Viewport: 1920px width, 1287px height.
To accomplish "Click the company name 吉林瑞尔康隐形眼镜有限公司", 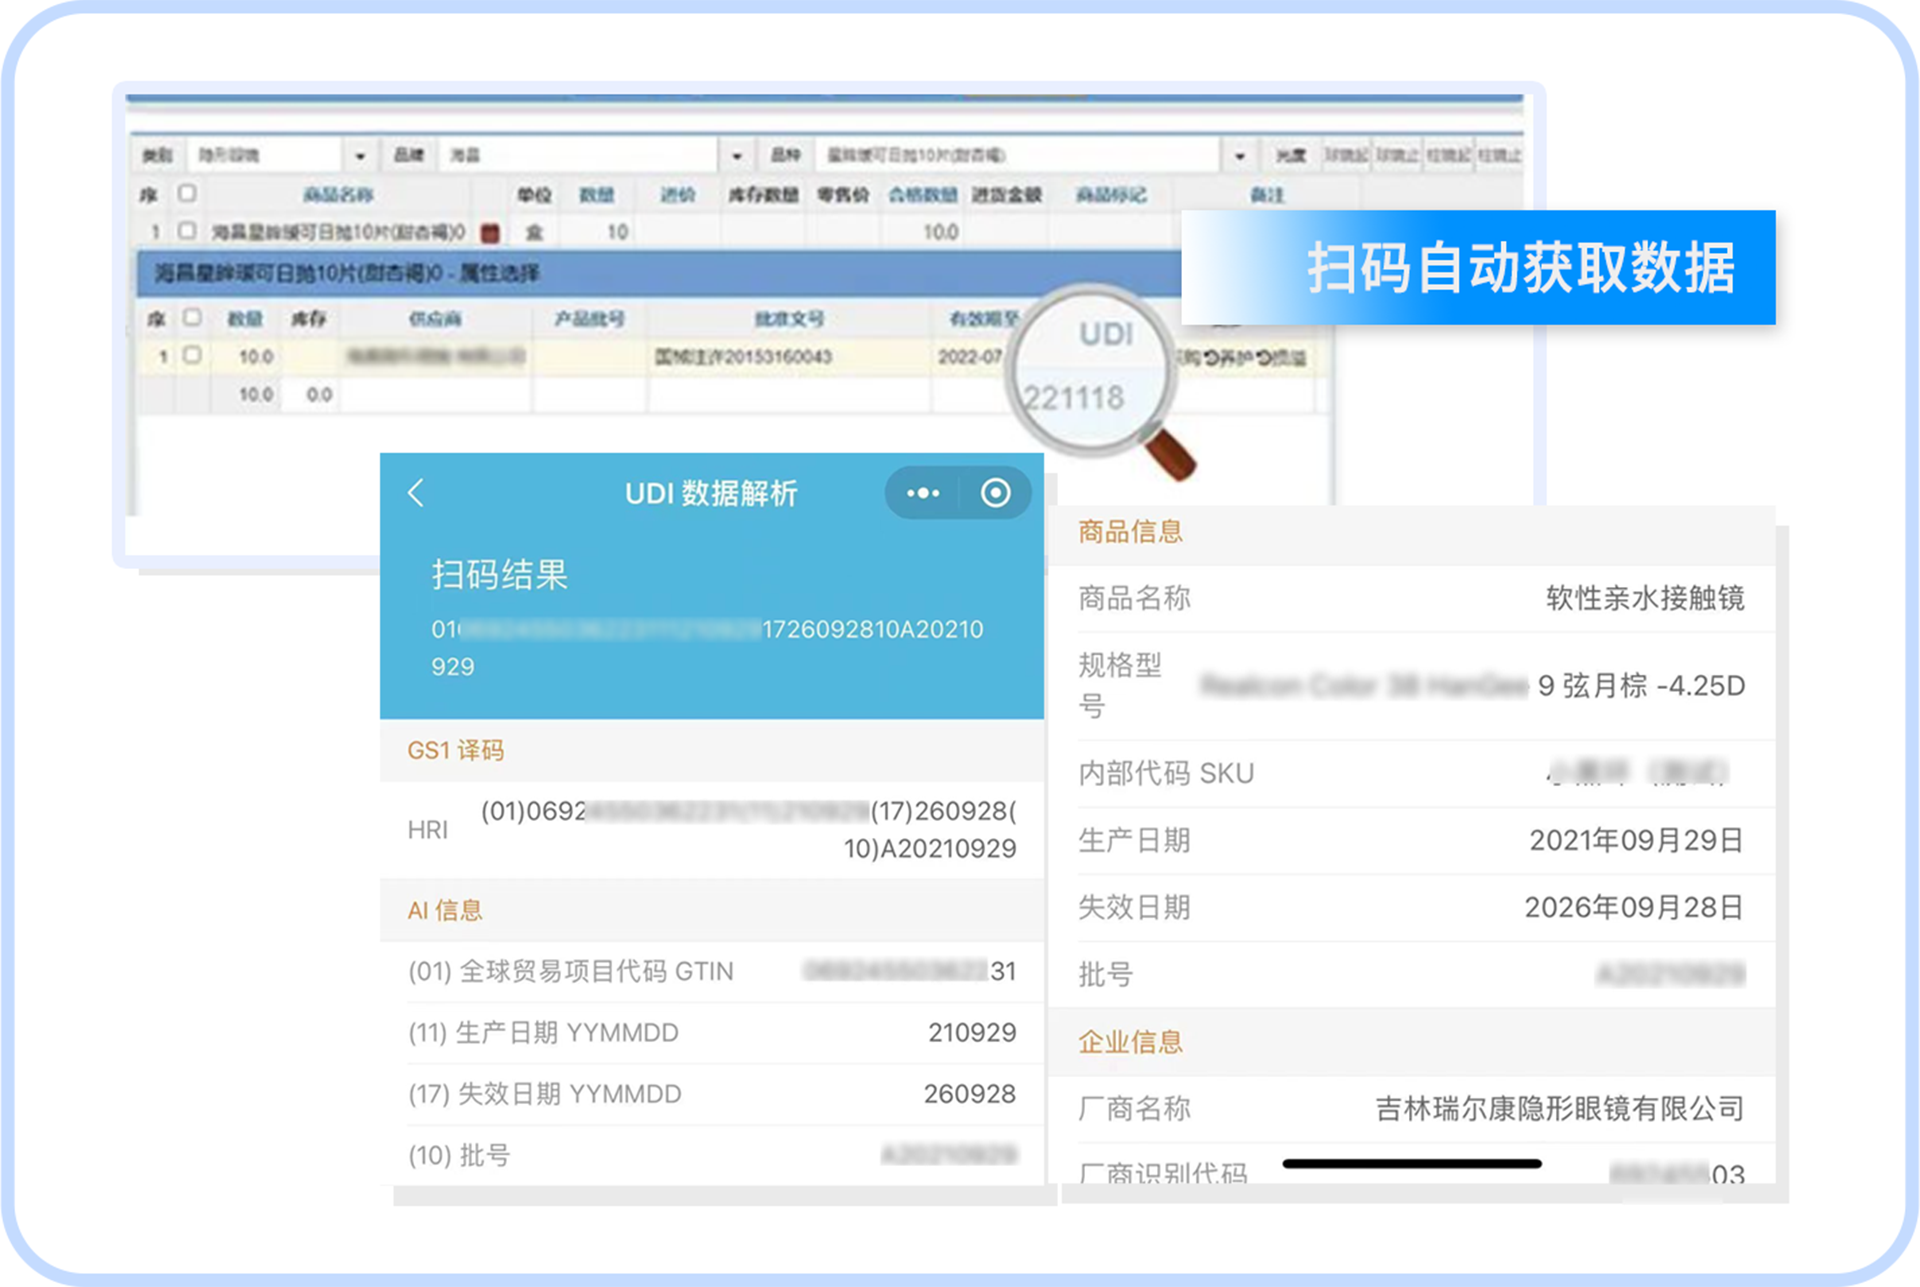I will pos(1560,1109).
